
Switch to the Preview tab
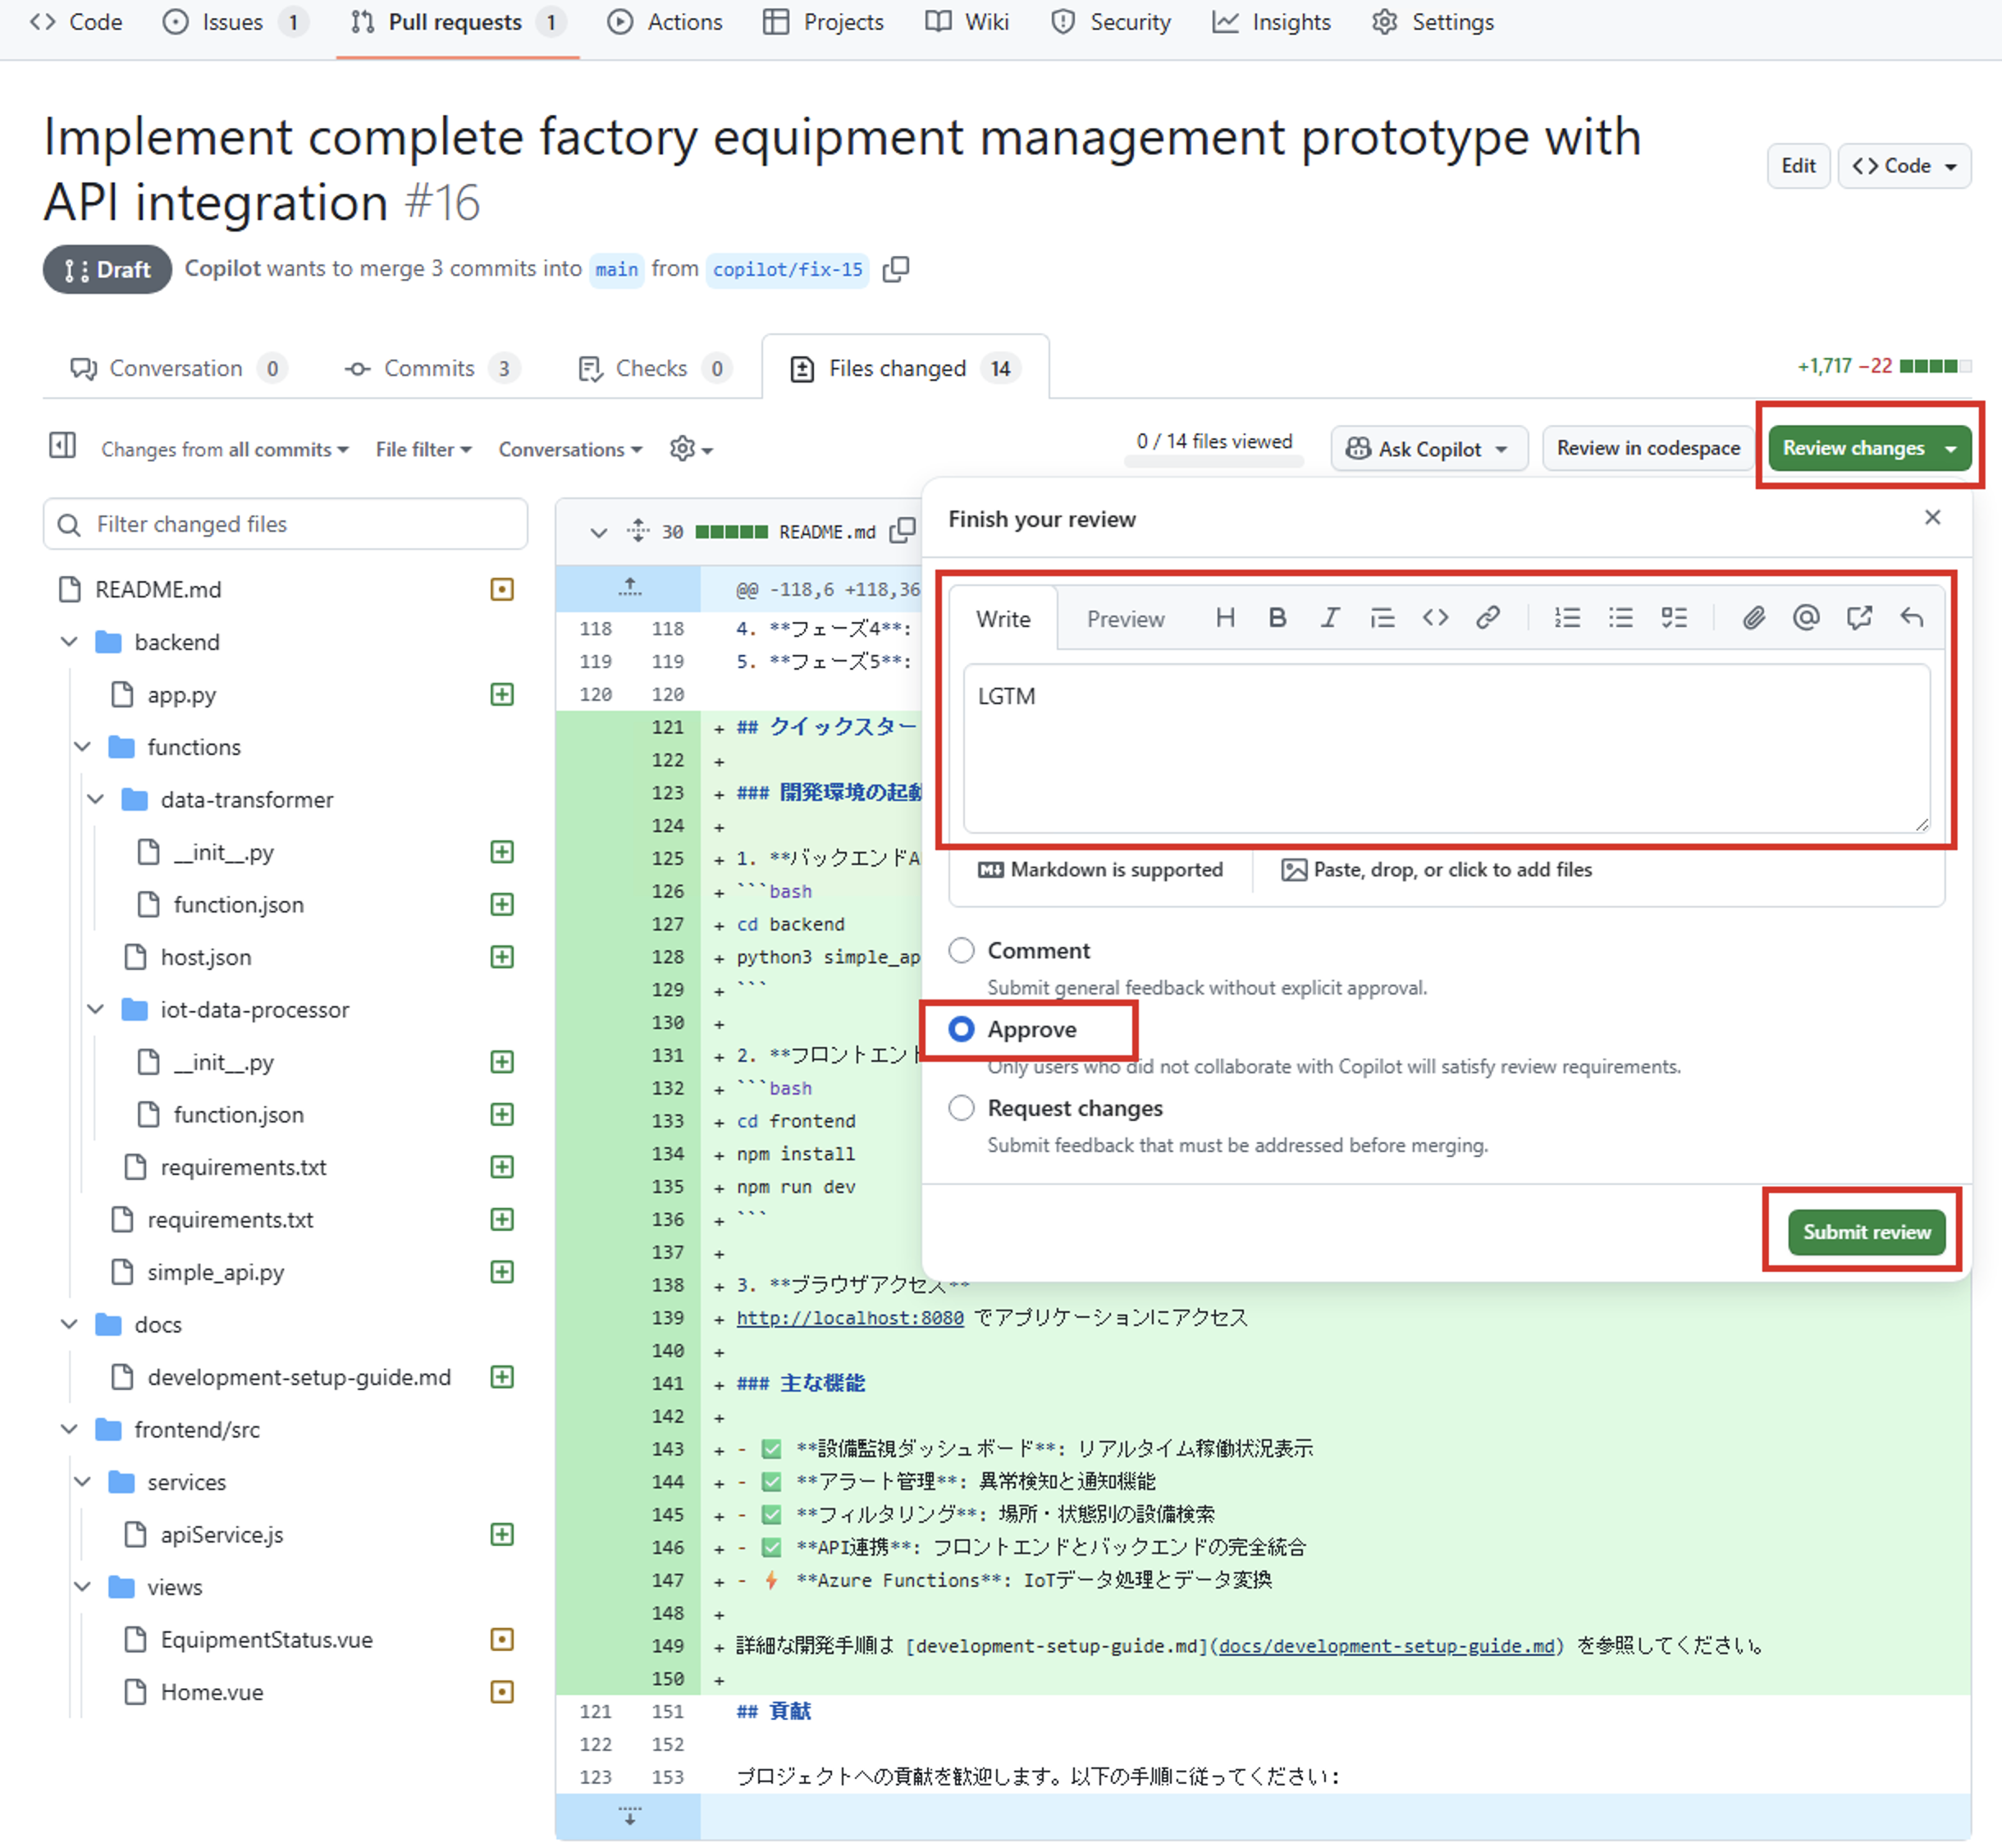[x=1125, y=619]
